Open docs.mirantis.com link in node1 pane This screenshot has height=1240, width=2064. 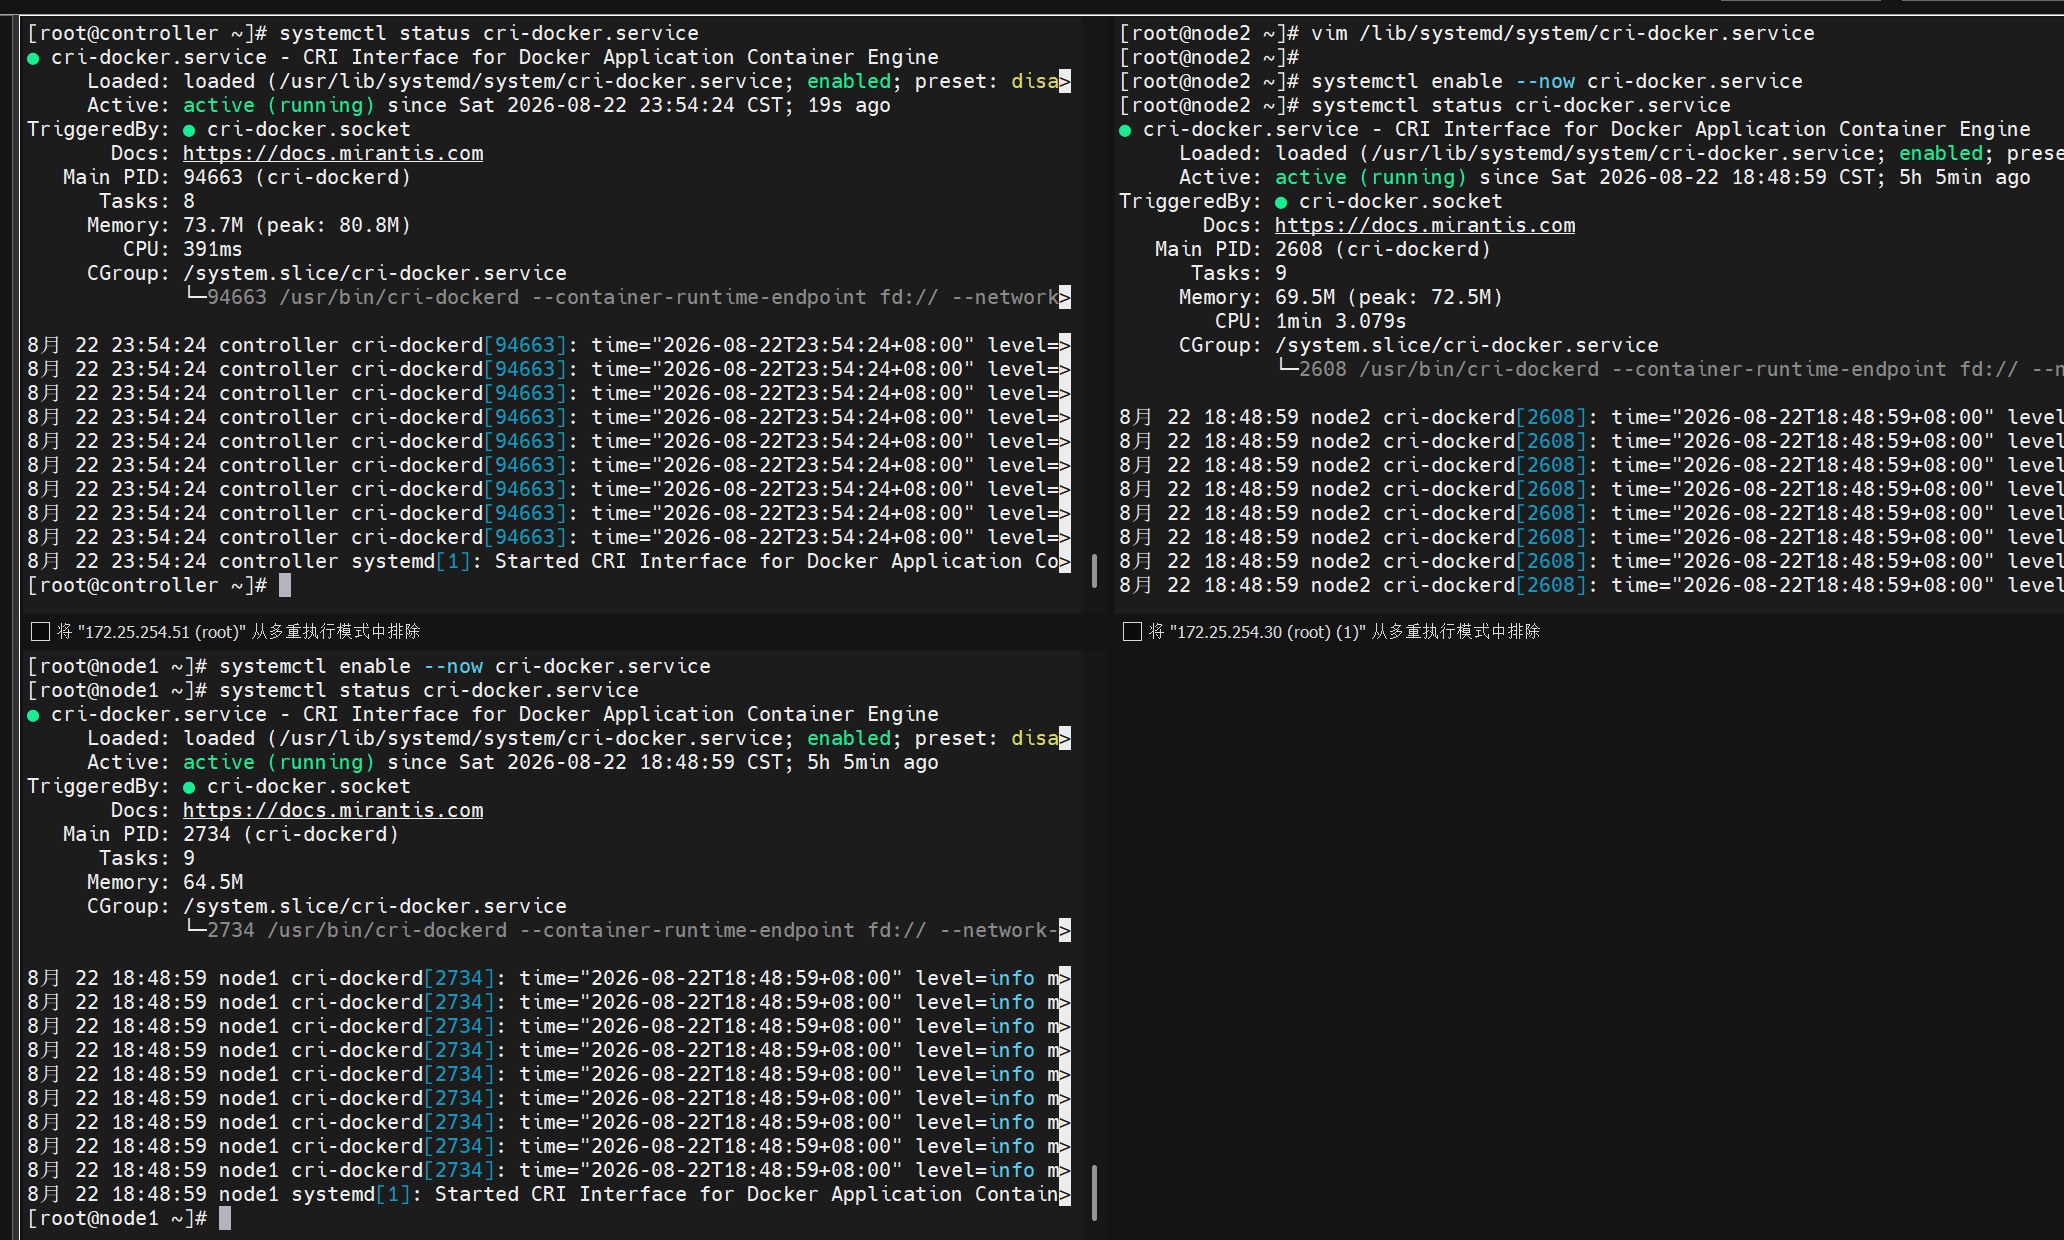(x=333, y=810)
